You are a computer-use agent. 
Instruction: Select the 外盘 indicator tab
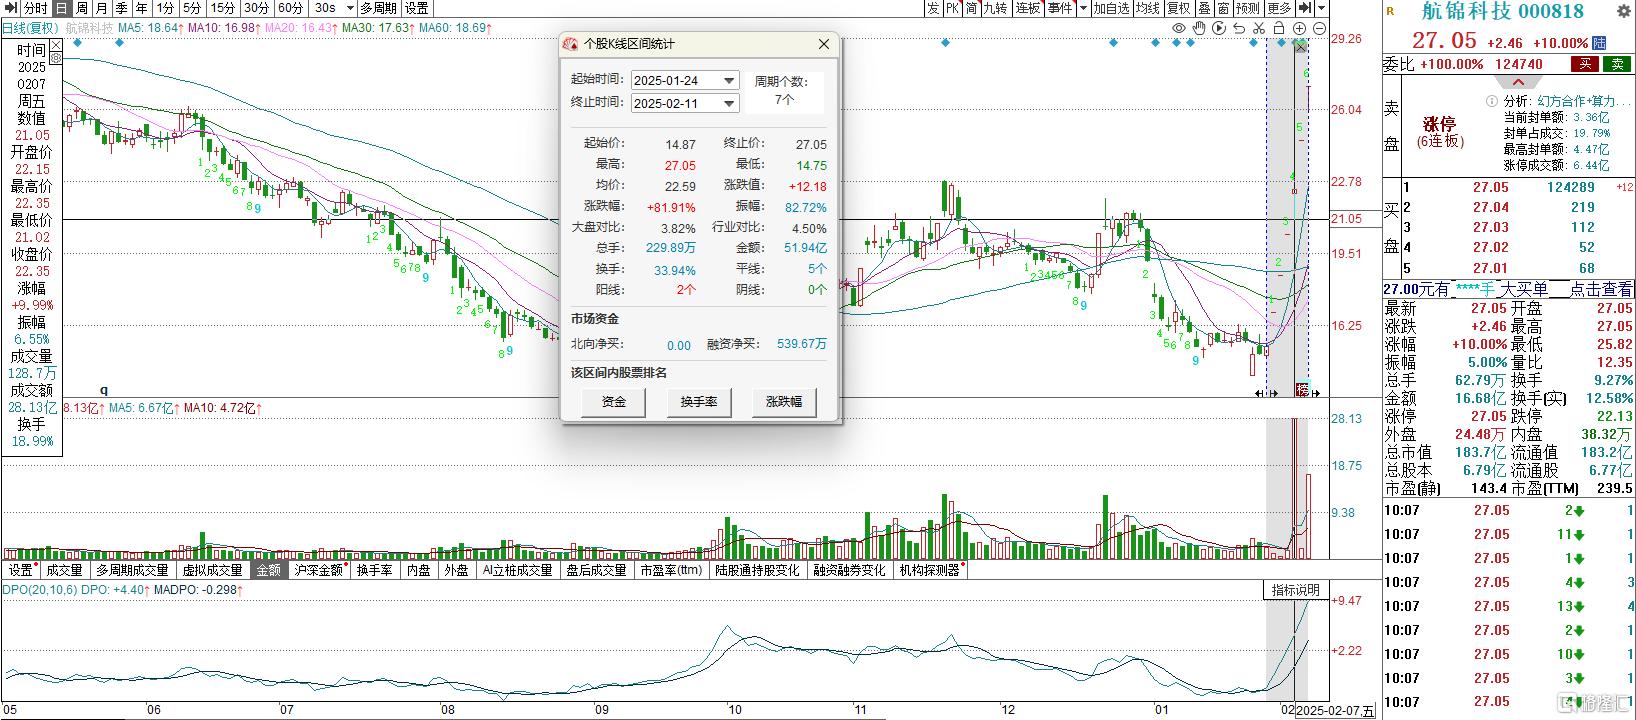point(456,570)
